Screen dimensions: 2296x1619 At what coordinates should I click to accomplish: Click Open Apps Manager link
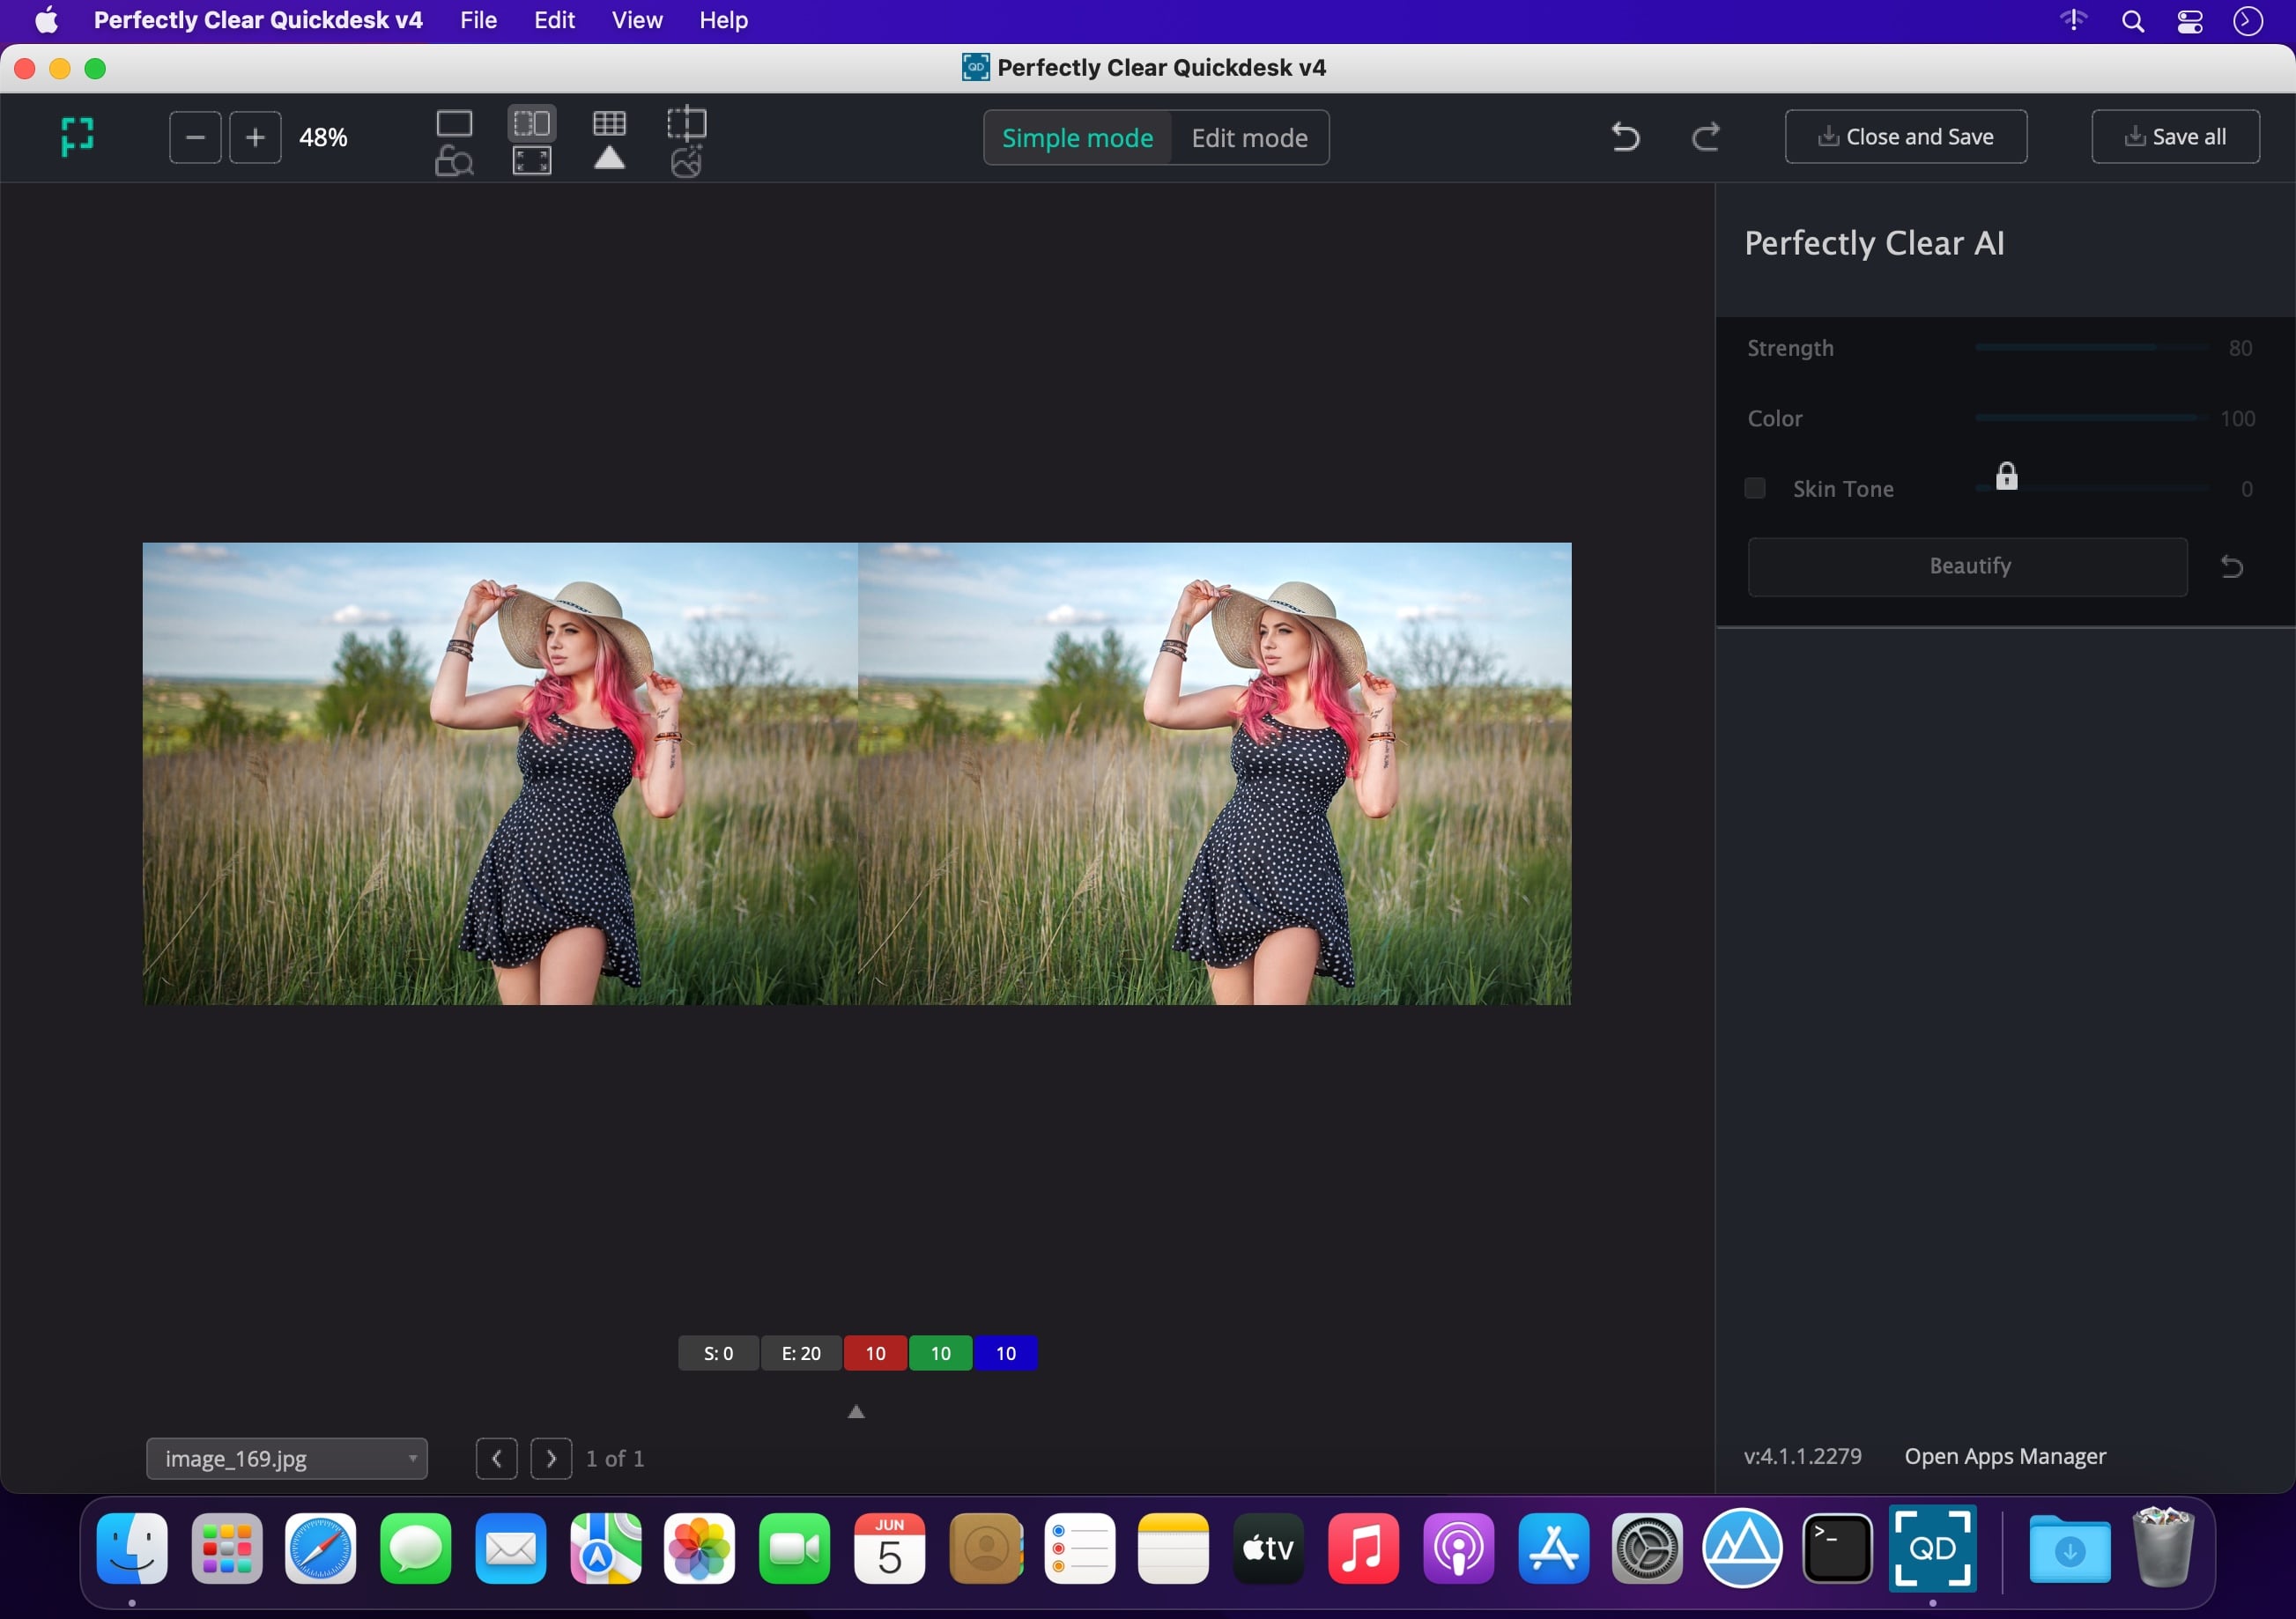tap(2004, 1456)
